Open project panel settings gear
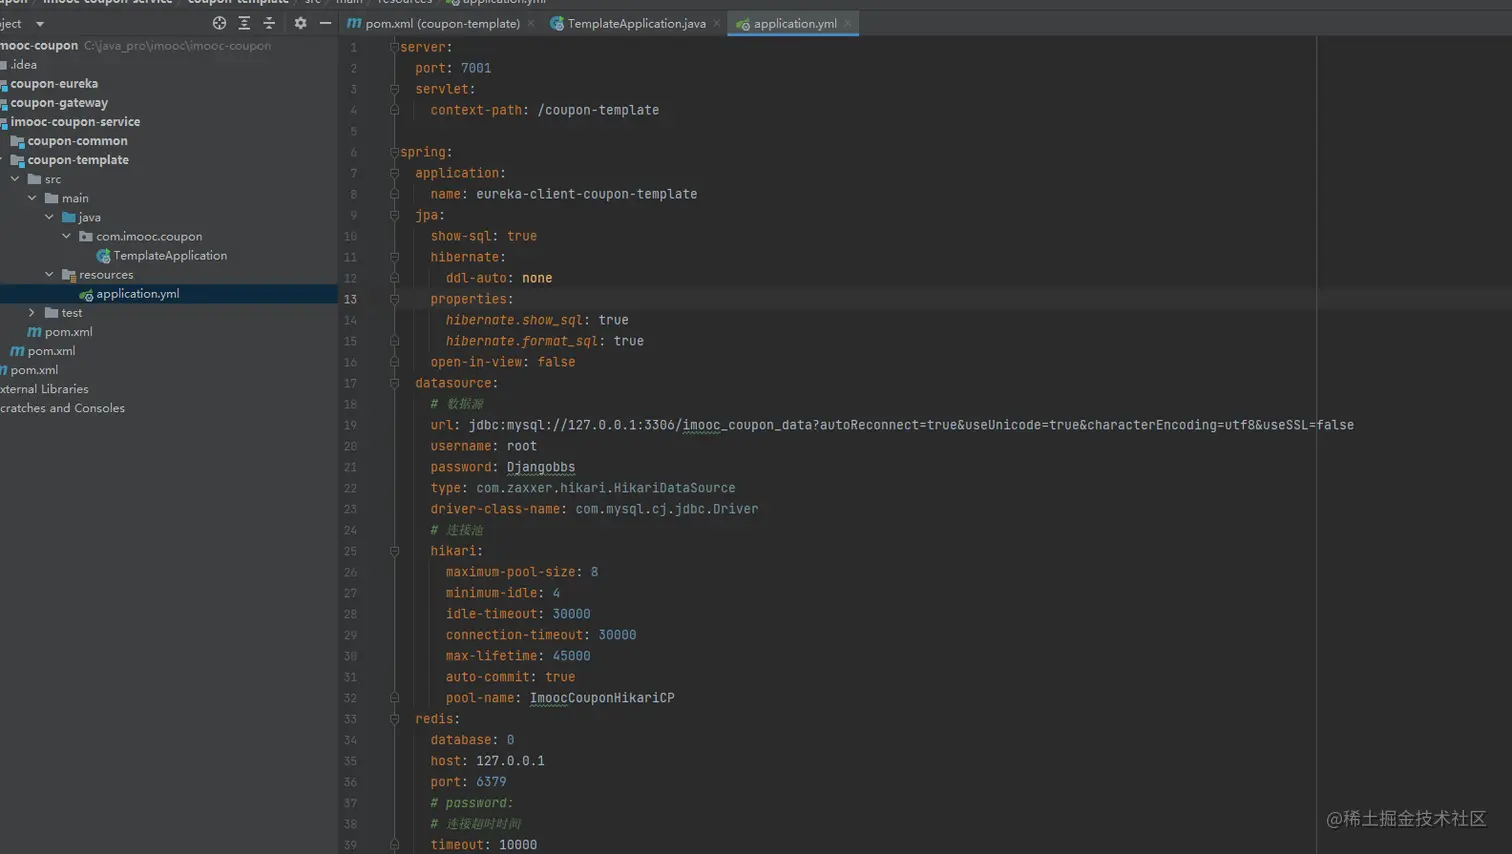This screenshot has height=854, width=1512. coord(300,23)
